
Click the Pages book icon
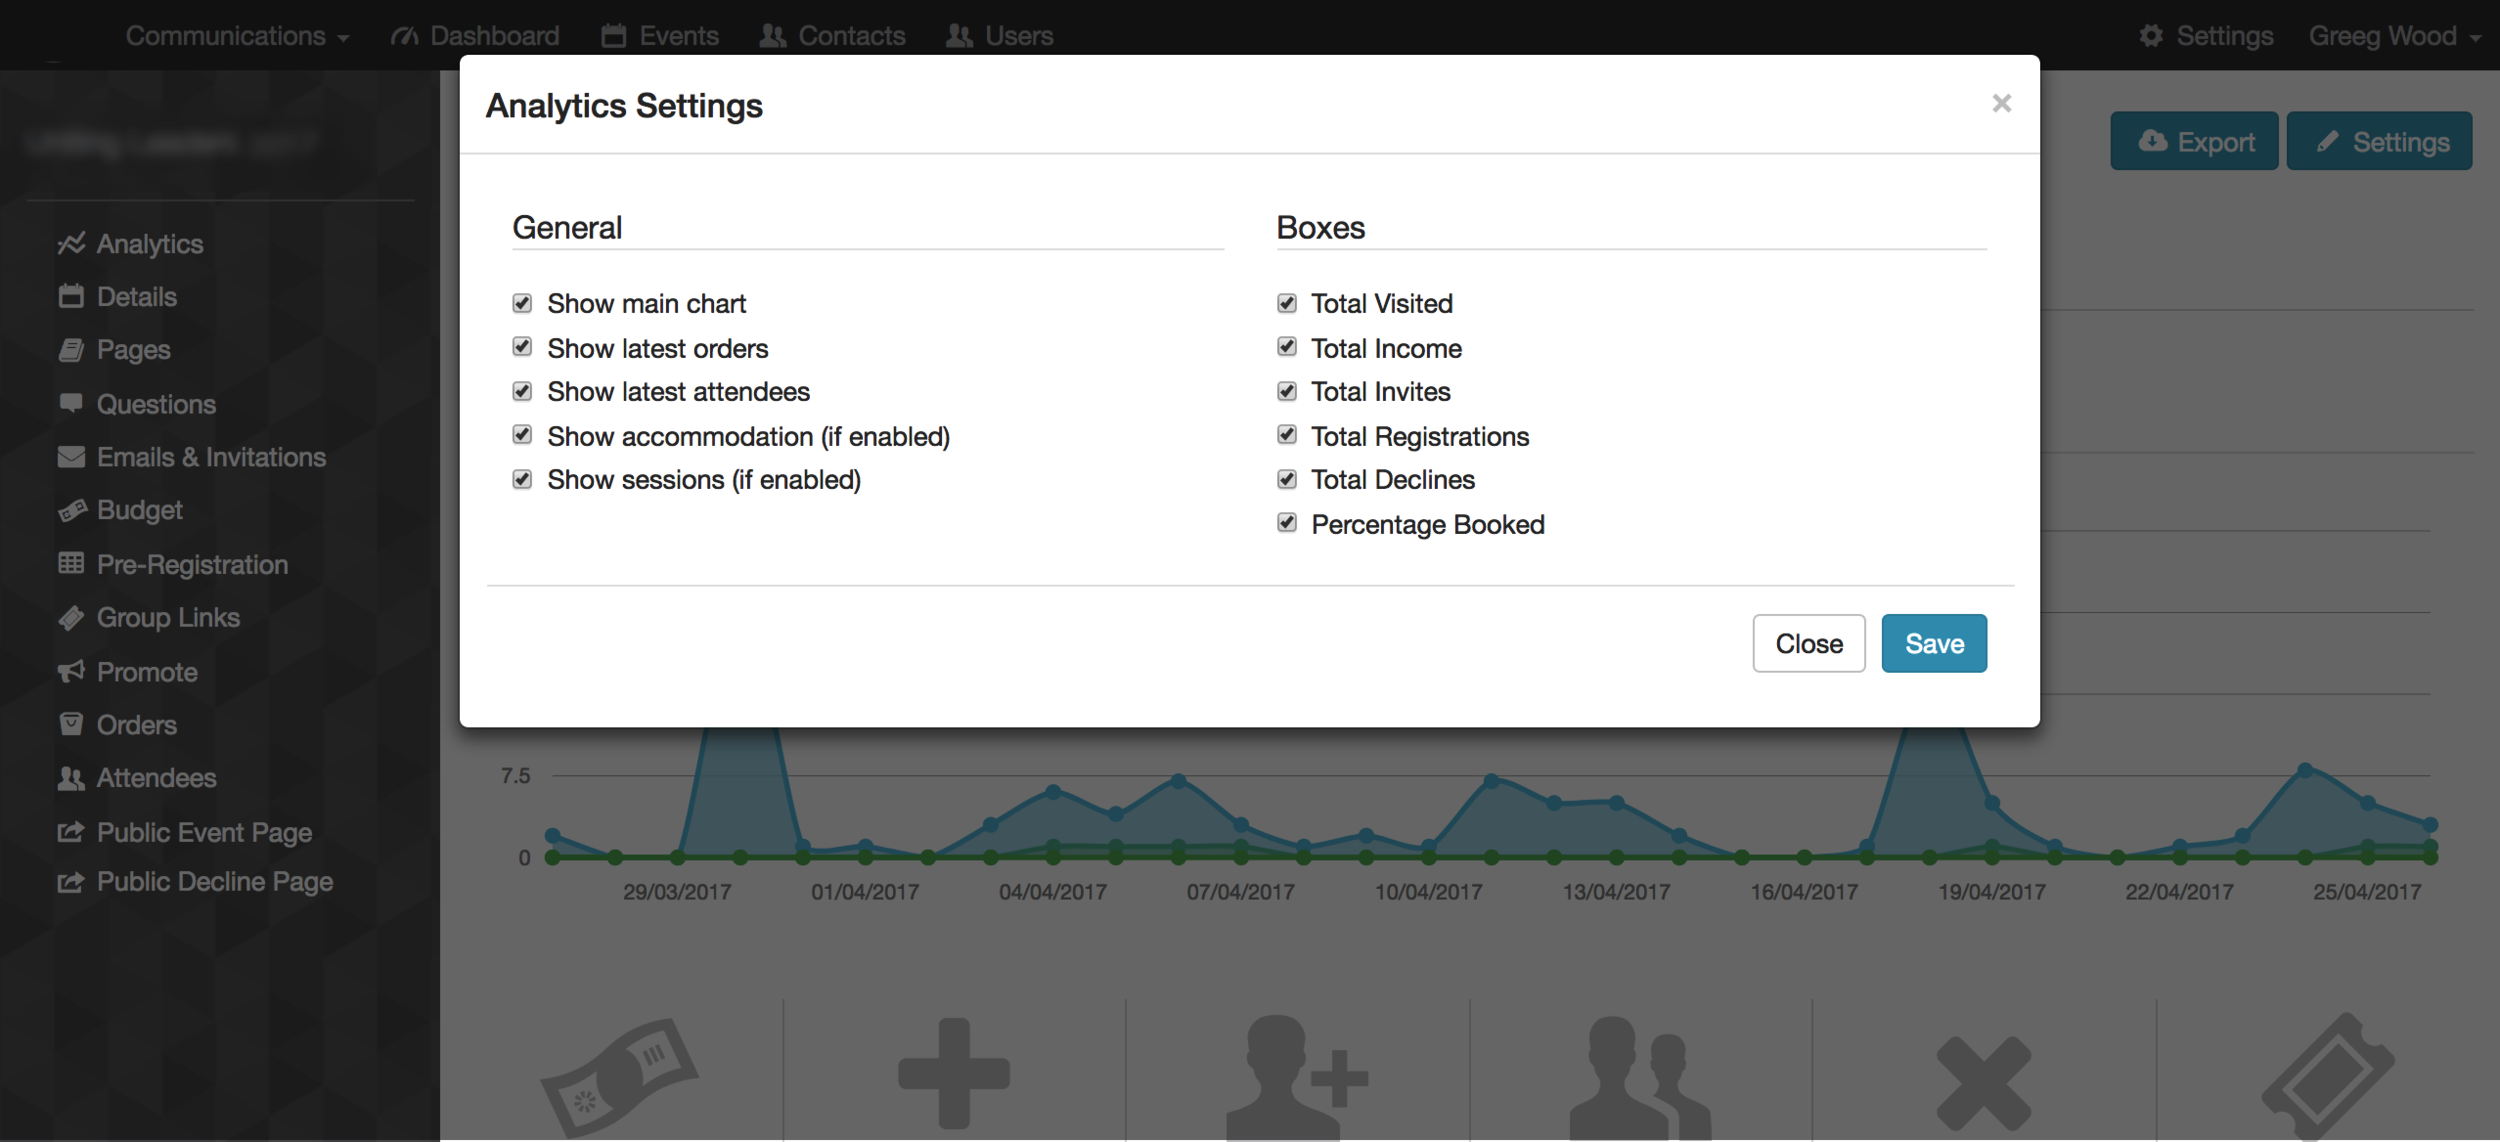tap(71, 349)
